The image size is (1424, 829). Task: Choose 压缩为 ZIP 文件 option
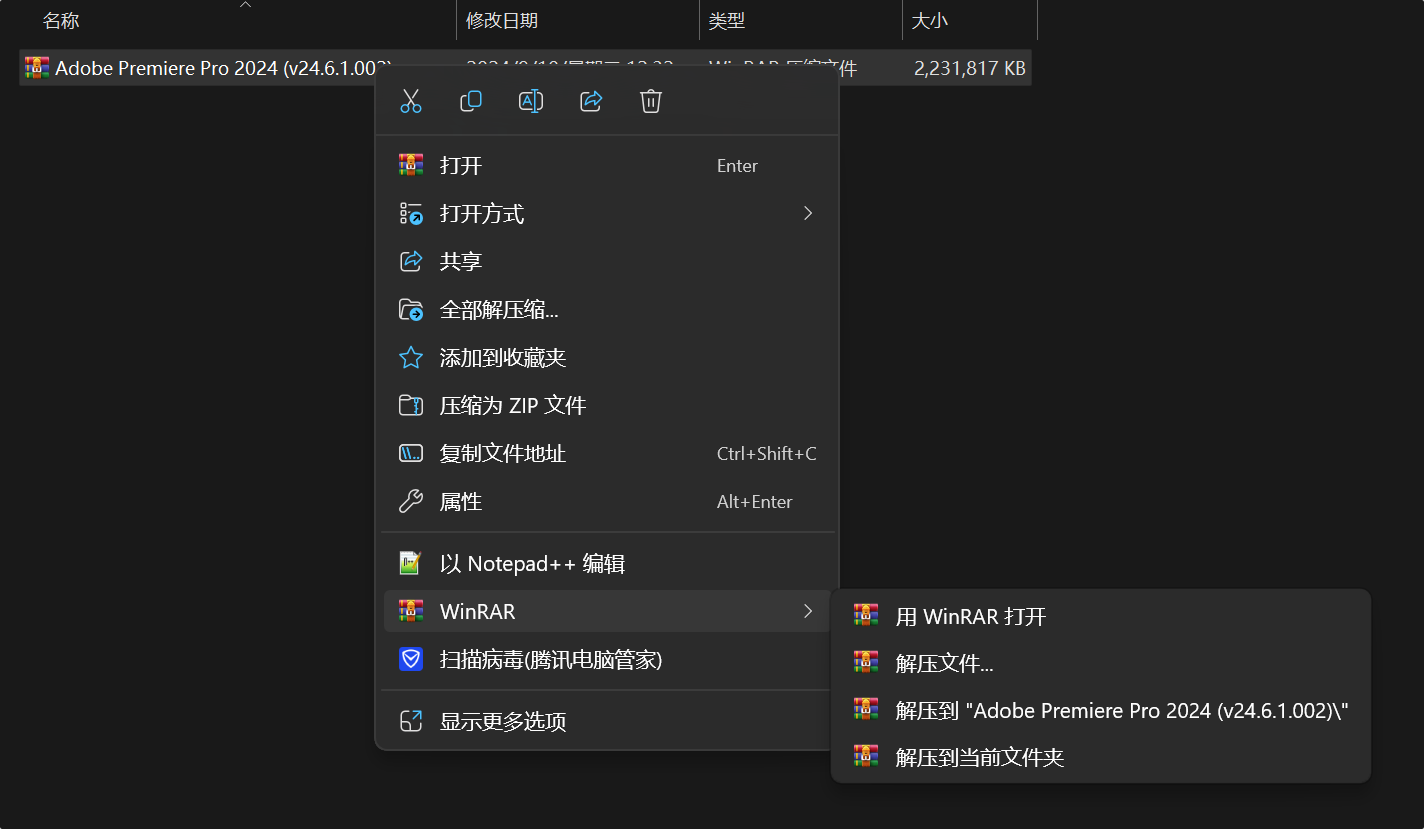[512, 406]
